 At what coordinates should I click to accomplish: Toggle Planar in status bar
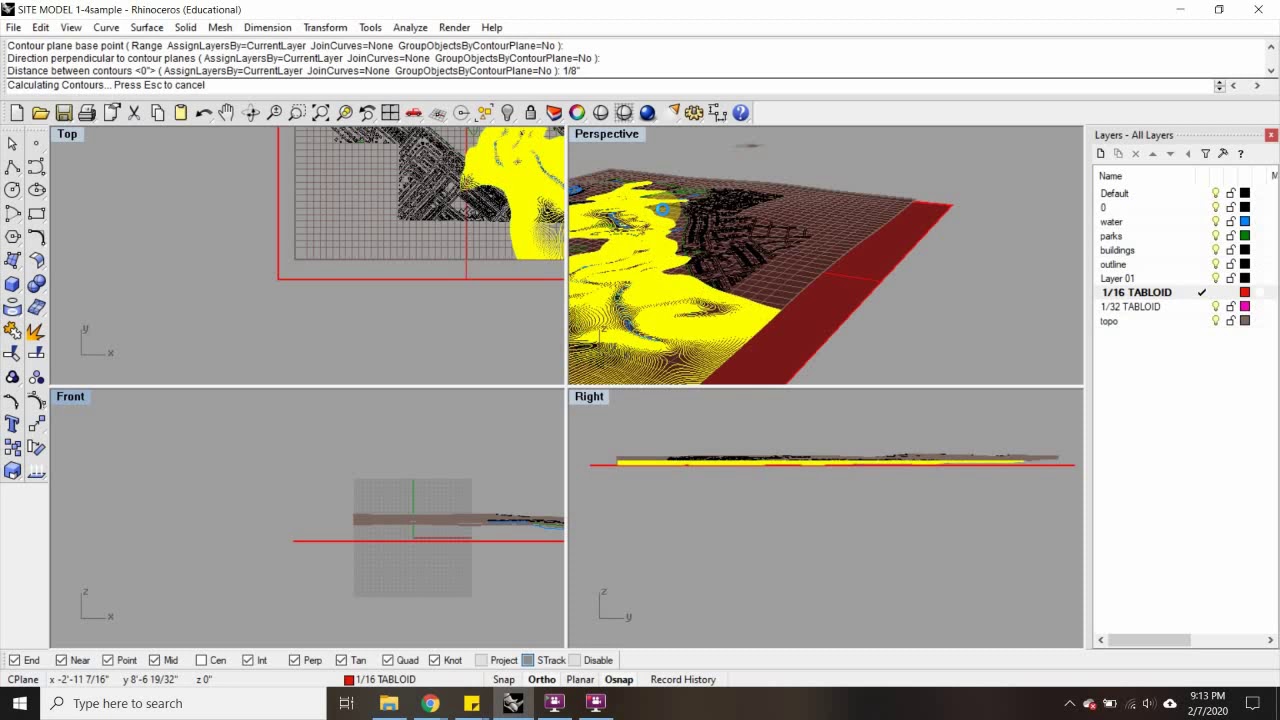point(580,680)
